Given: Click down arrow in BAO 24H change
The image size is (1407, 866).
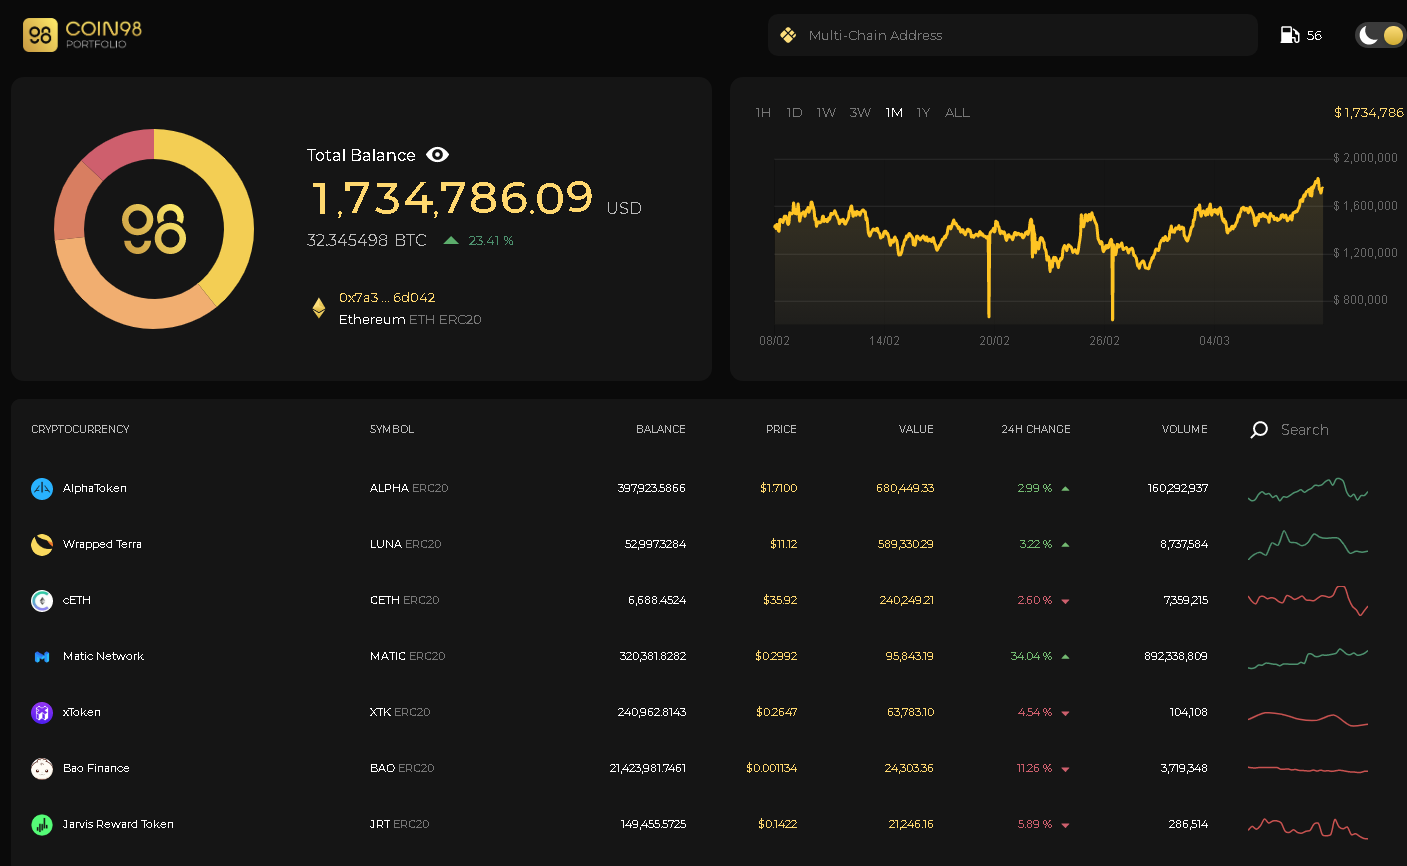Looking at the screenshot, I should pyautogui.click(x=1065, y=769).
